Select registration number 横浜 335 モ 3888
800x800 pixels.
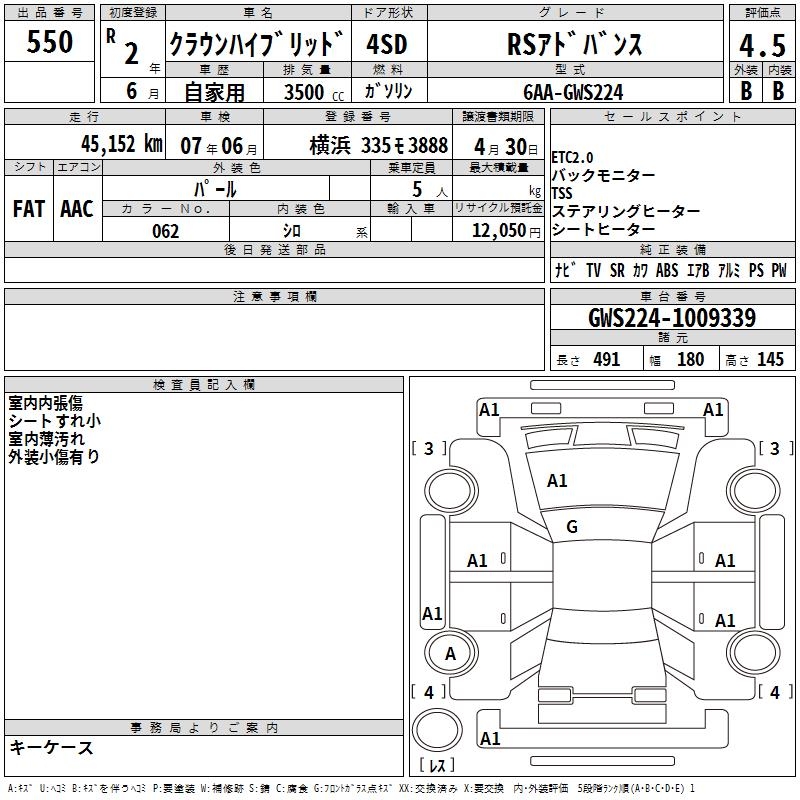(x=379, y=146)
